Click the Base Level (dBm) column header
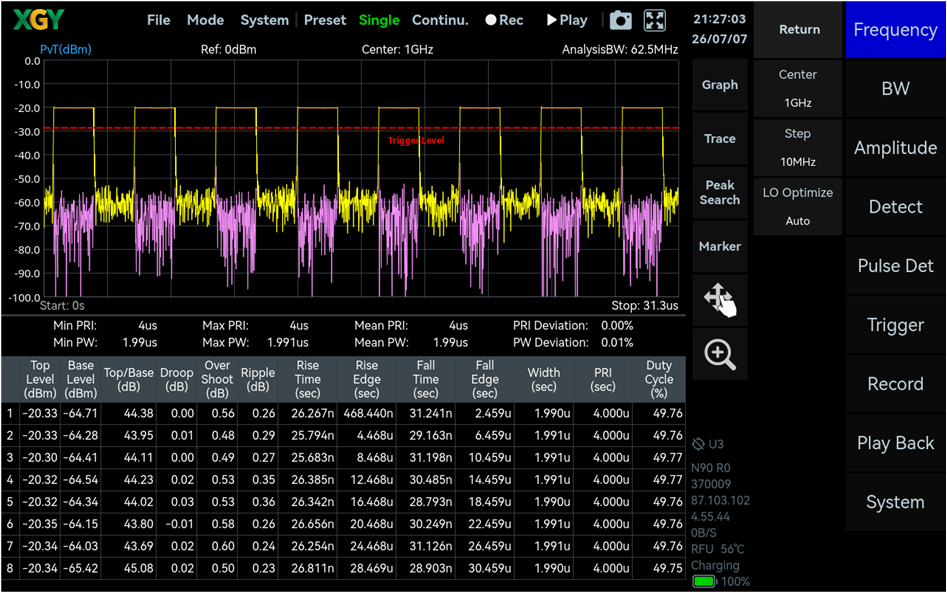 tap(80, 379)
